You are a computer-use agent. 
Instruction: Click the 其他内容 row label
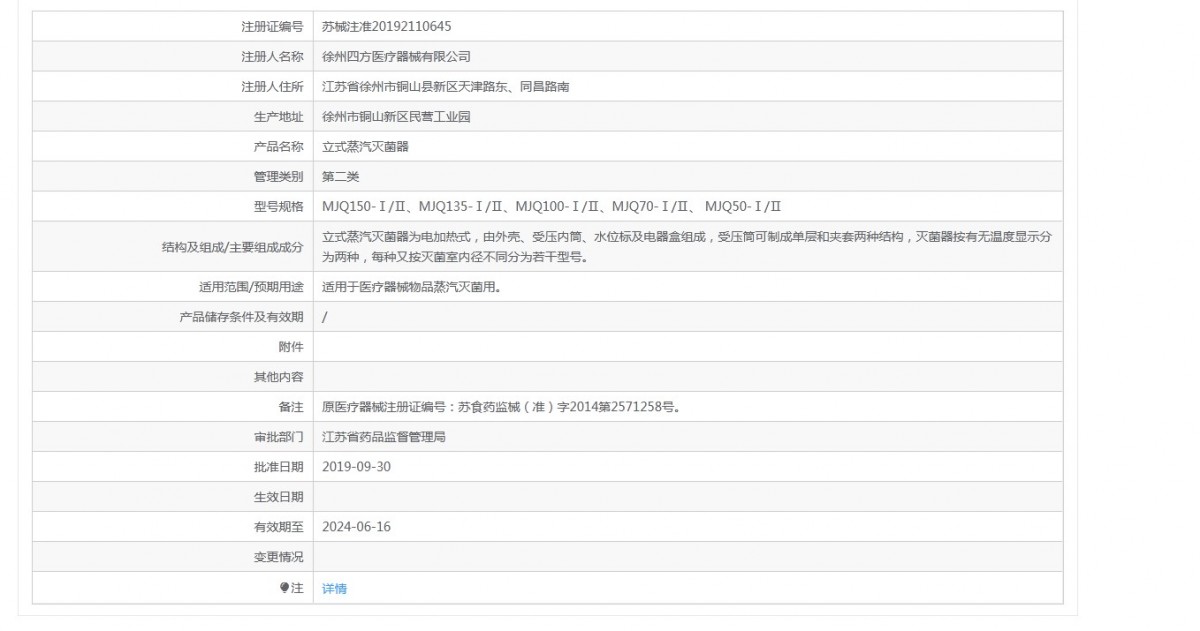coord(278,377)
